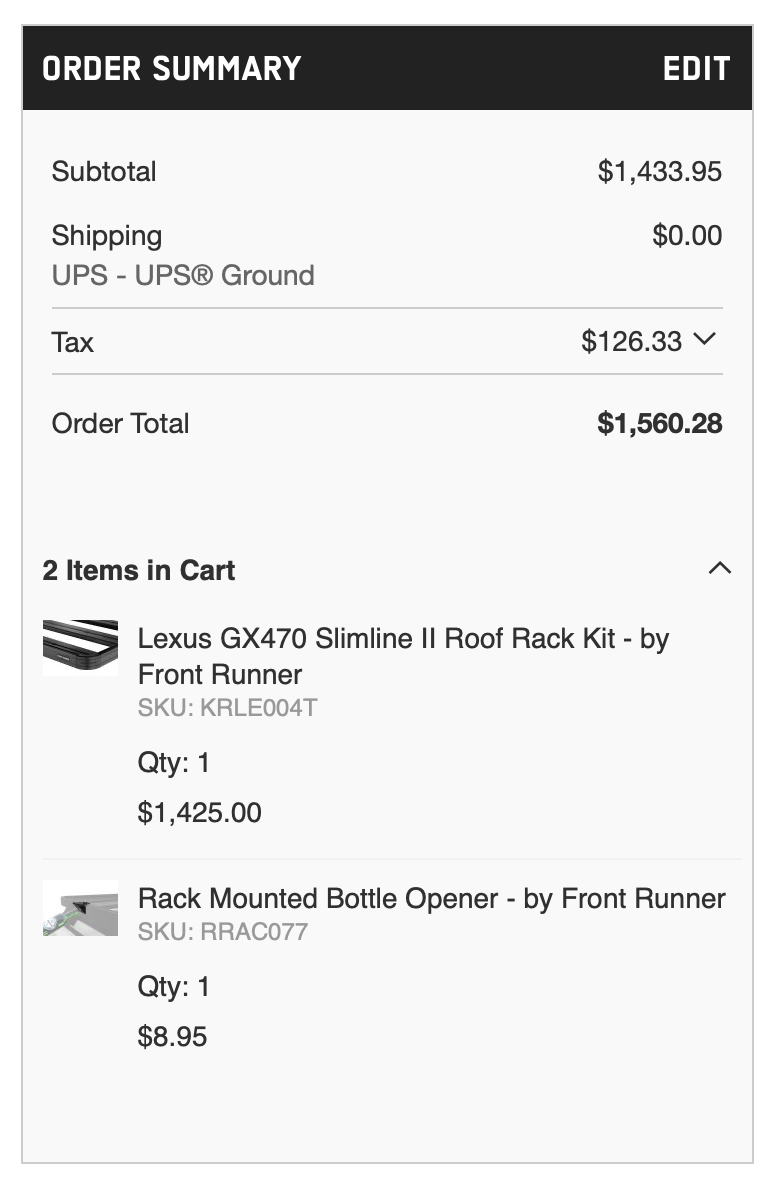Open the Lexus GX470 roof rack thumbnail
Screen dimensions: 778x1186
click(80, 647)
